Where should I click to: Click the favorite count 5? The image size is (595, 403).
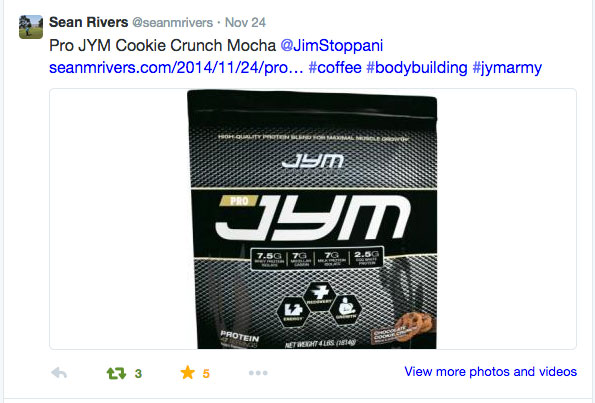[206, 374]
